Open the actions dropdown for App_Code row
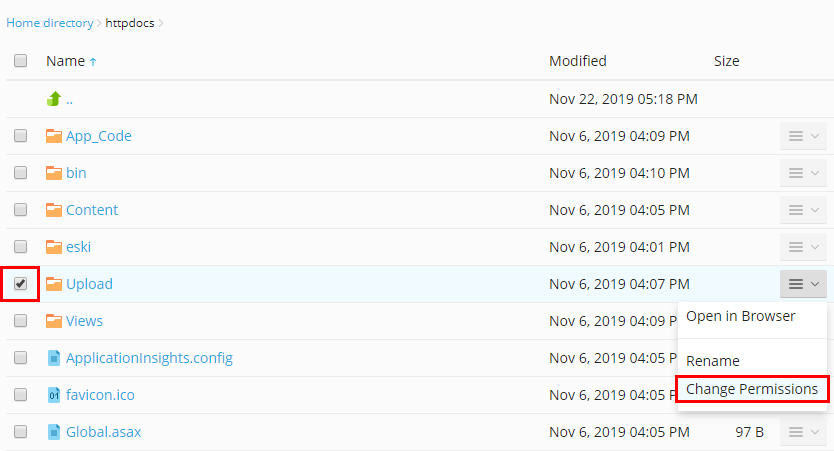The height and width of the screenshot is (451, 834). (803, 136)
